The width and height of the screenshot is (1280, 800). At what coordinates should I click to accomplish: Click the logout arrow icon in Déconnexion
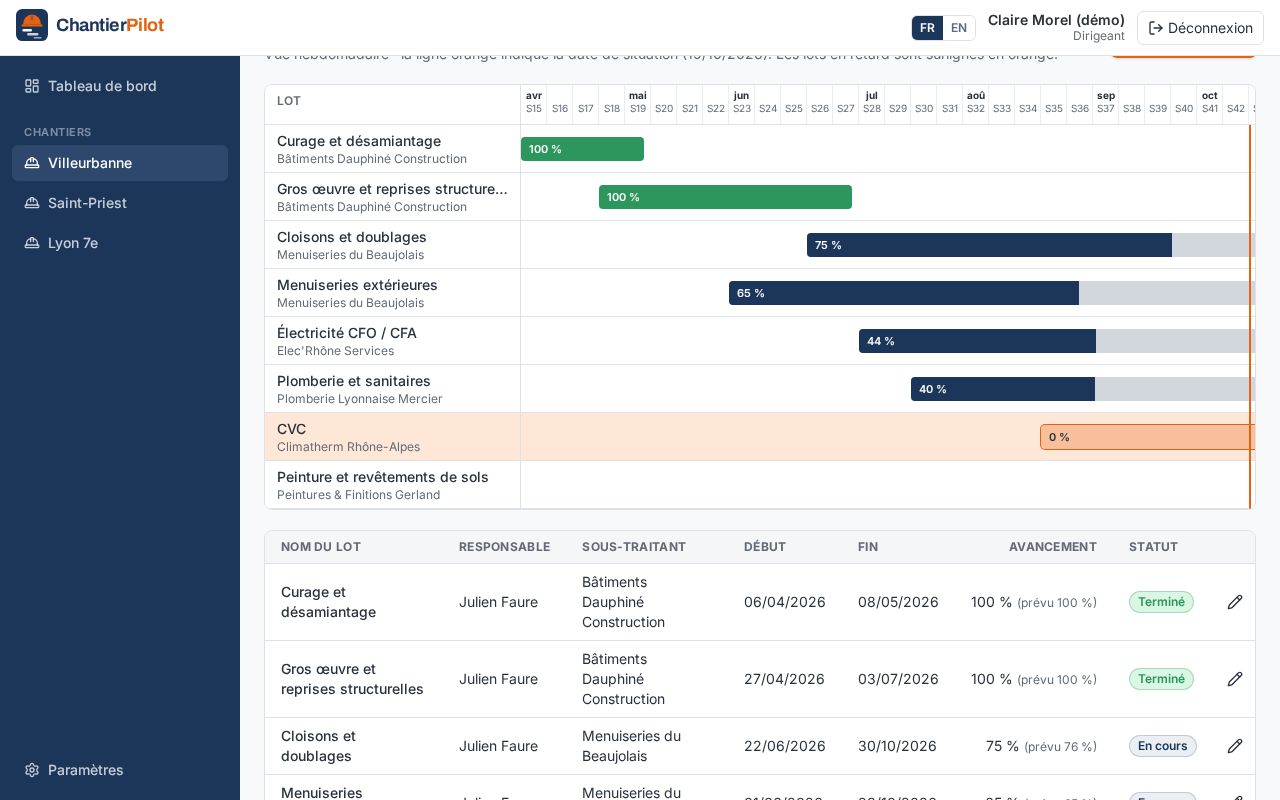click(1156, 28)
